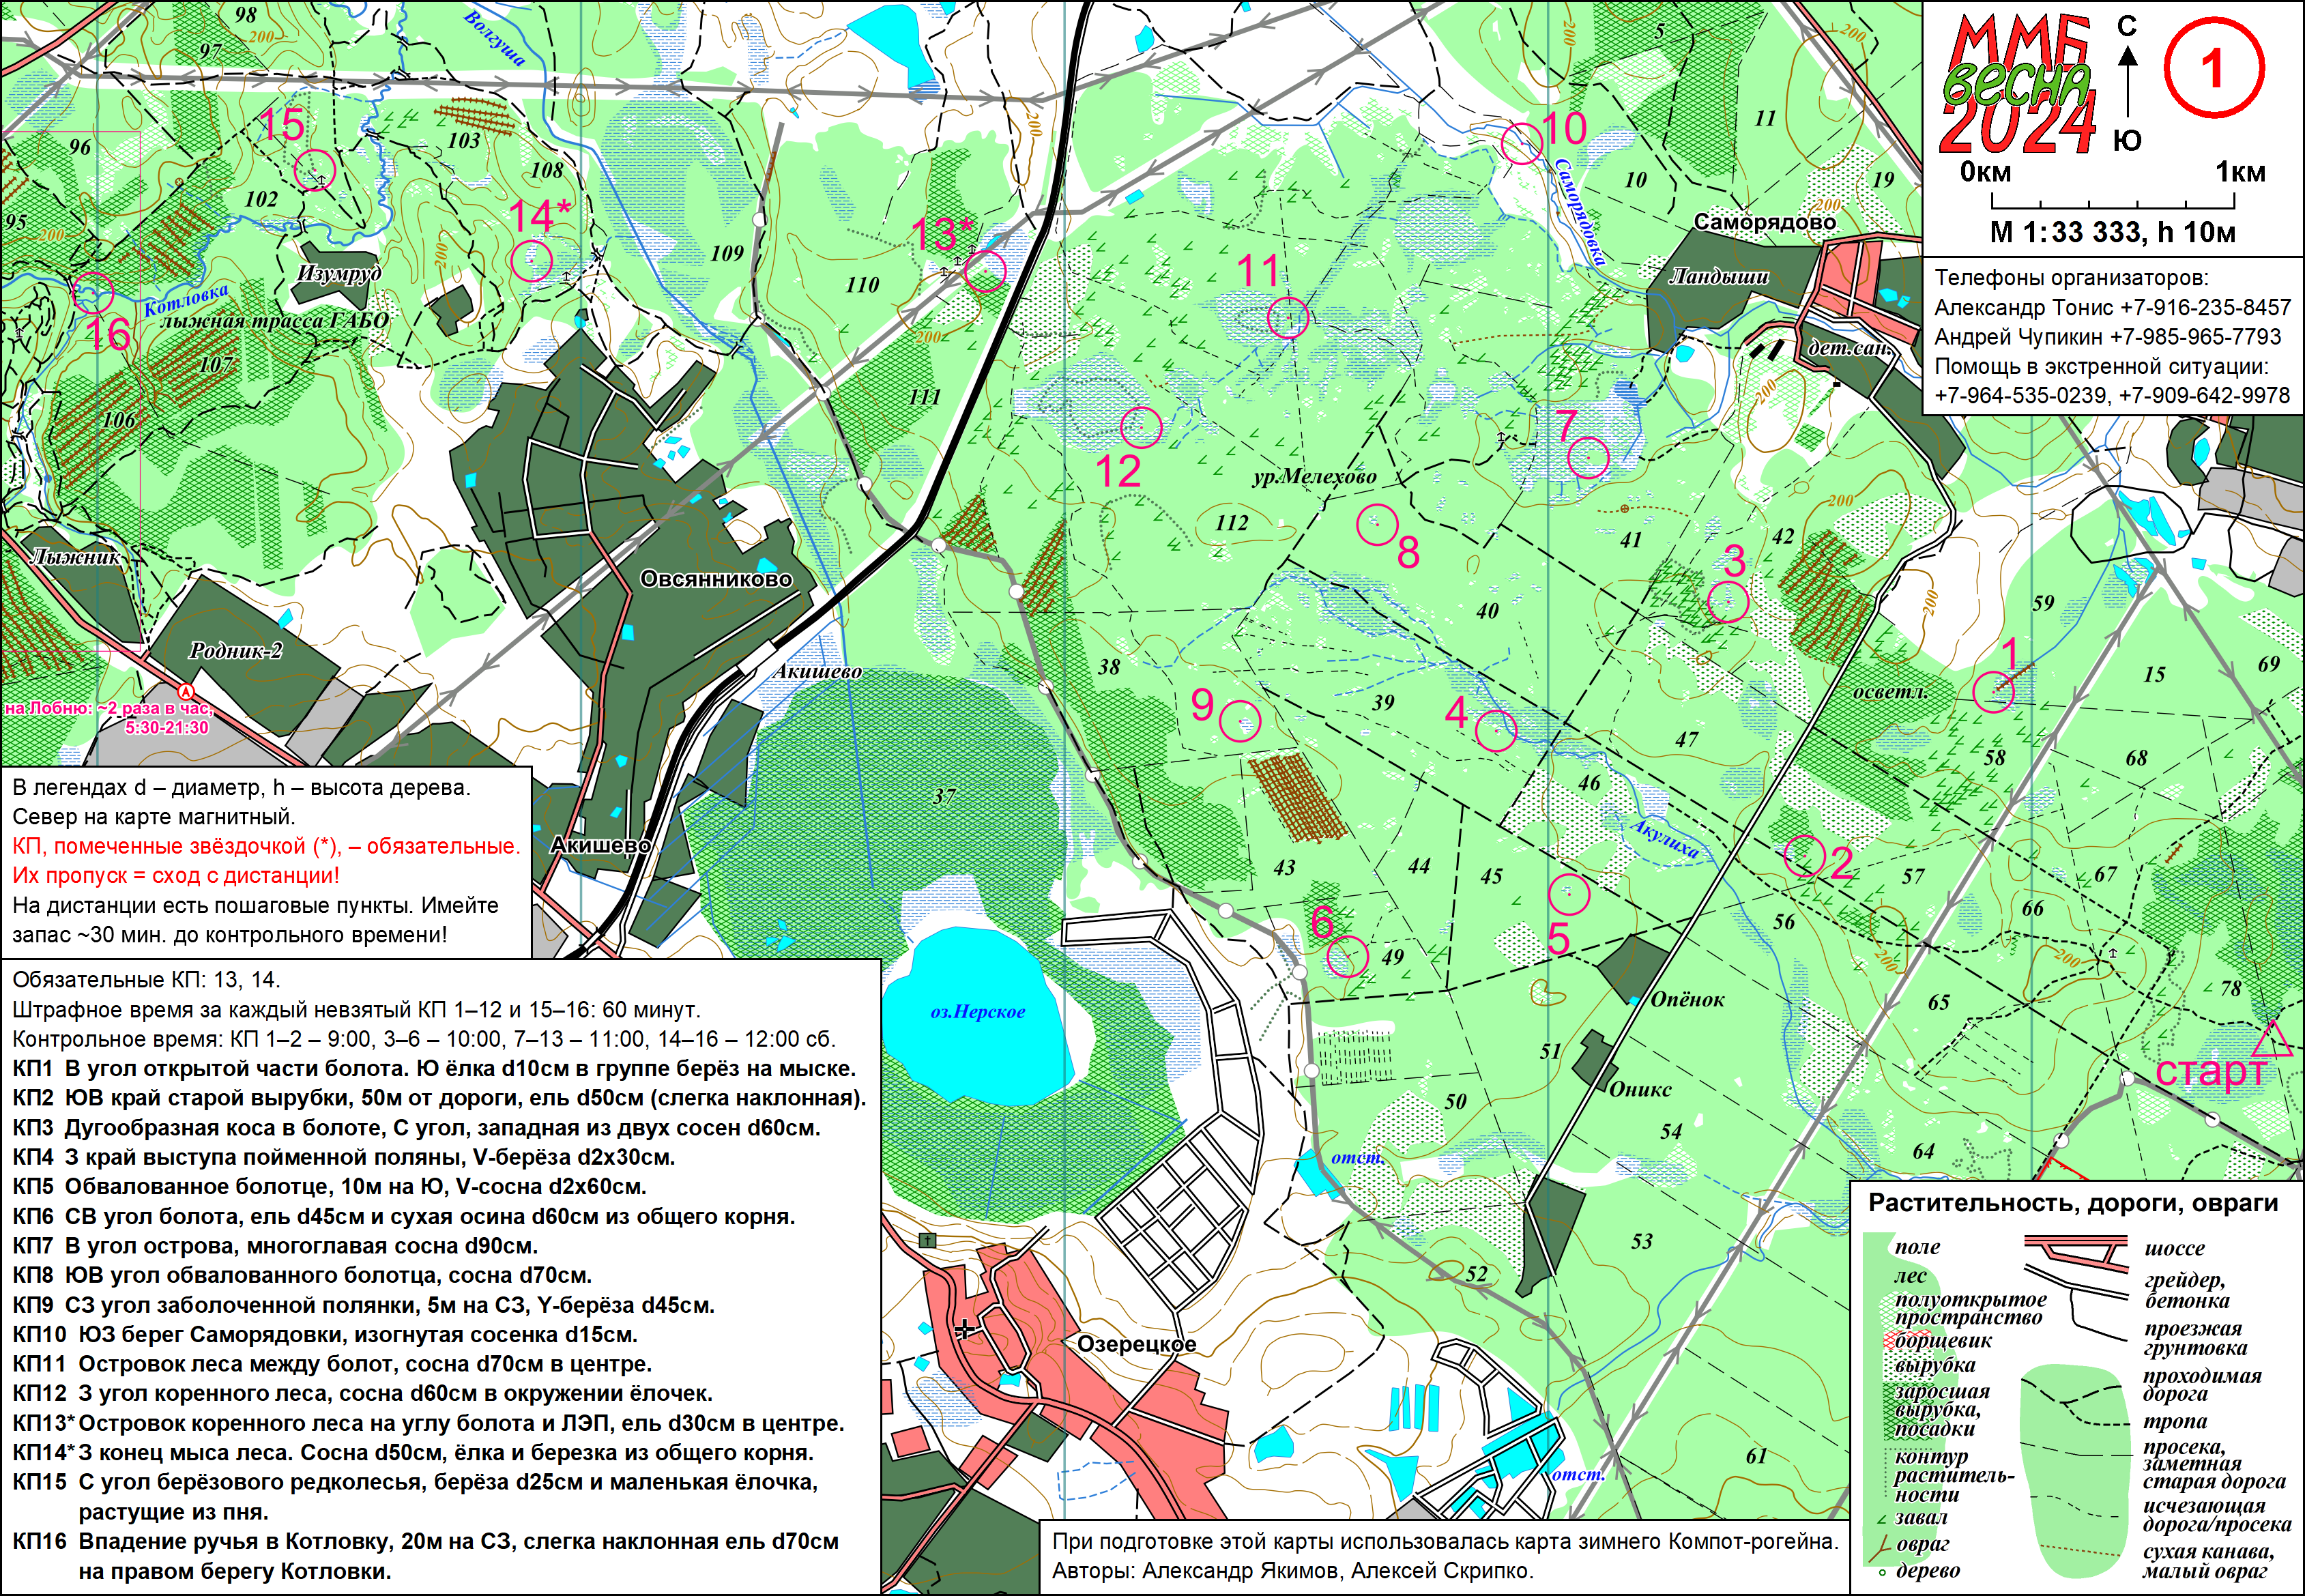Click the north arrow compass symbol
2305x1596 pixels.
tap(2127, 80)
